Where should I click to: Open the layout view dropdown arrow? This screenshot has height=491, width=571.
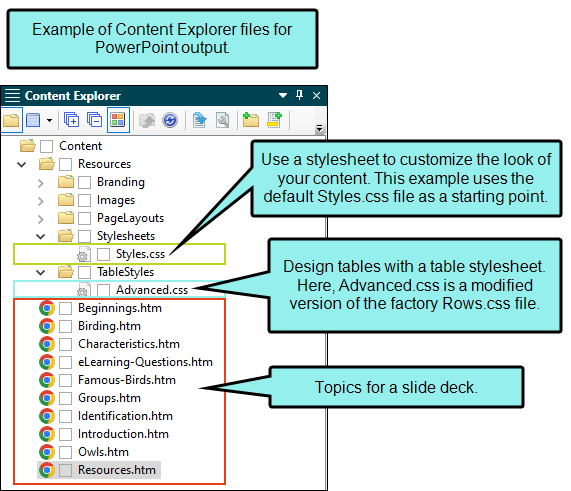[49, 120]
